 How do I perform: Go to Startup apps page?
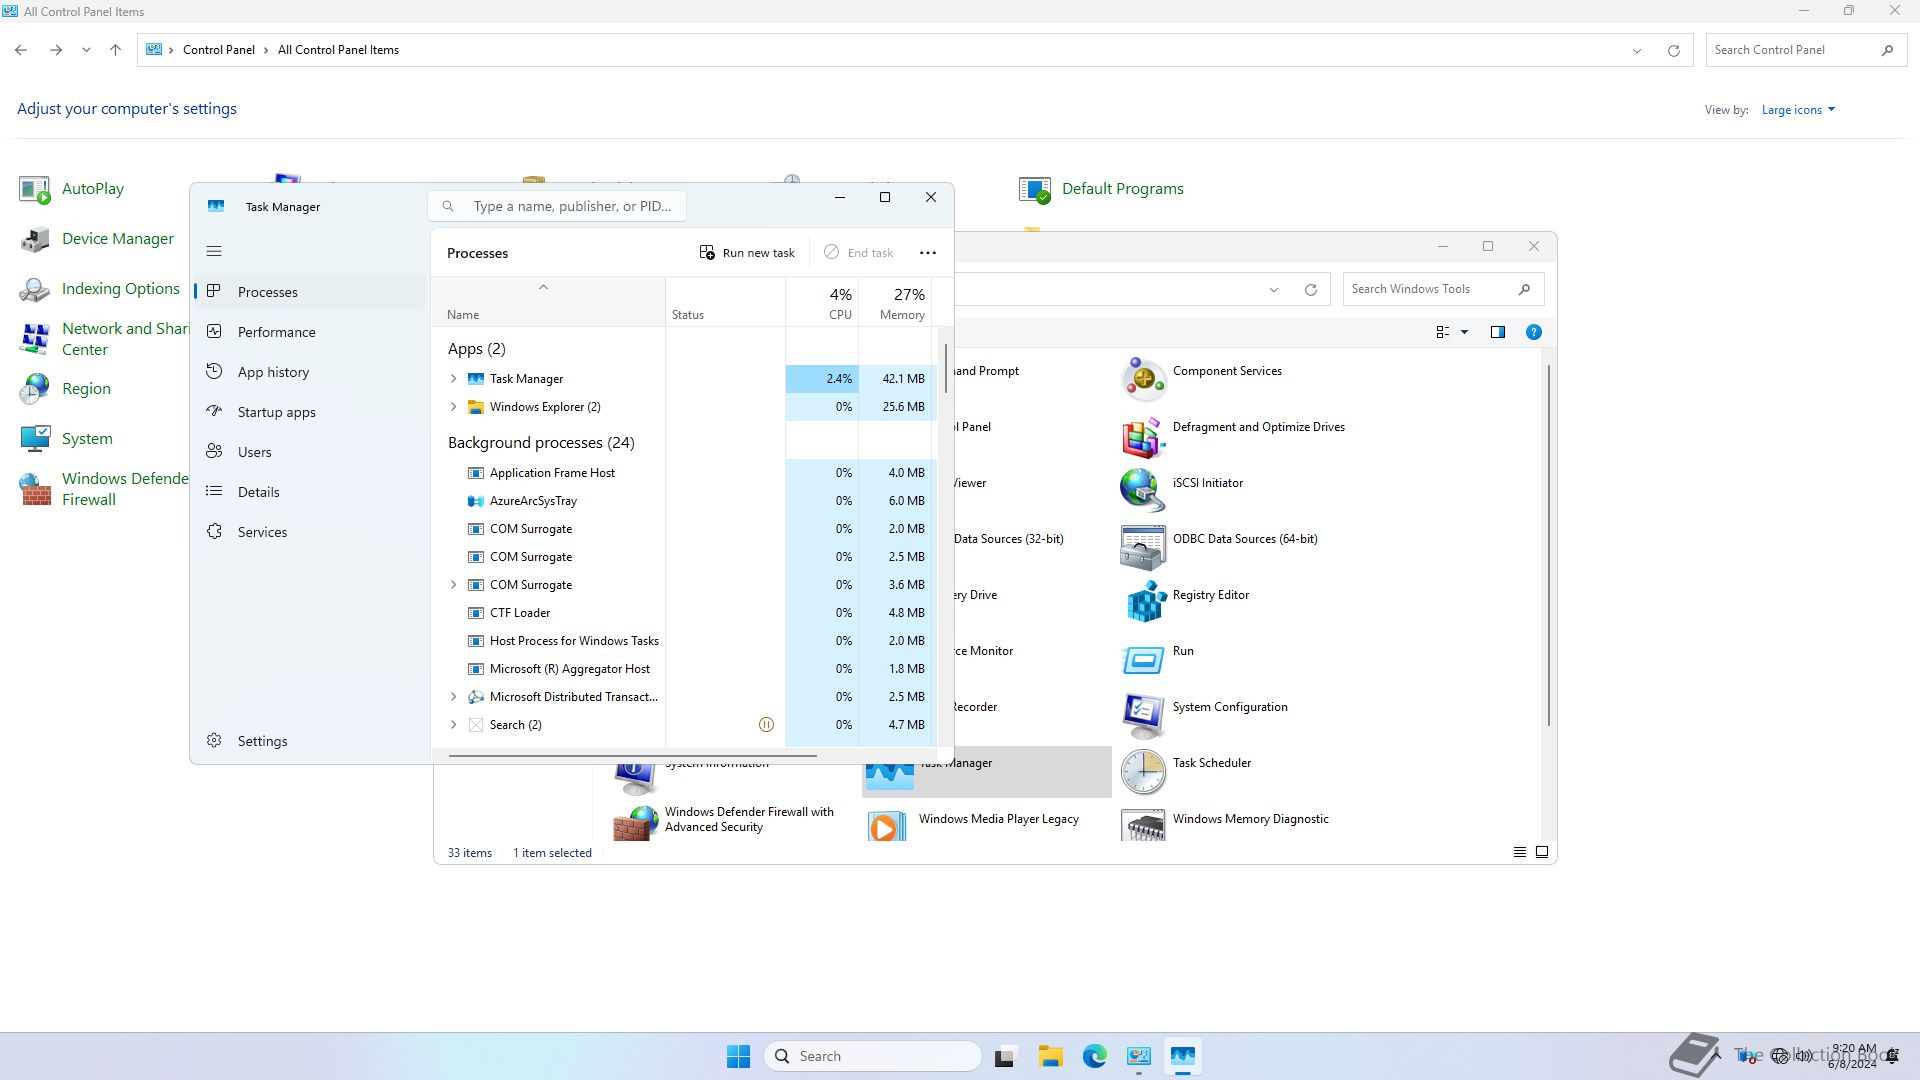coord(276,412)
